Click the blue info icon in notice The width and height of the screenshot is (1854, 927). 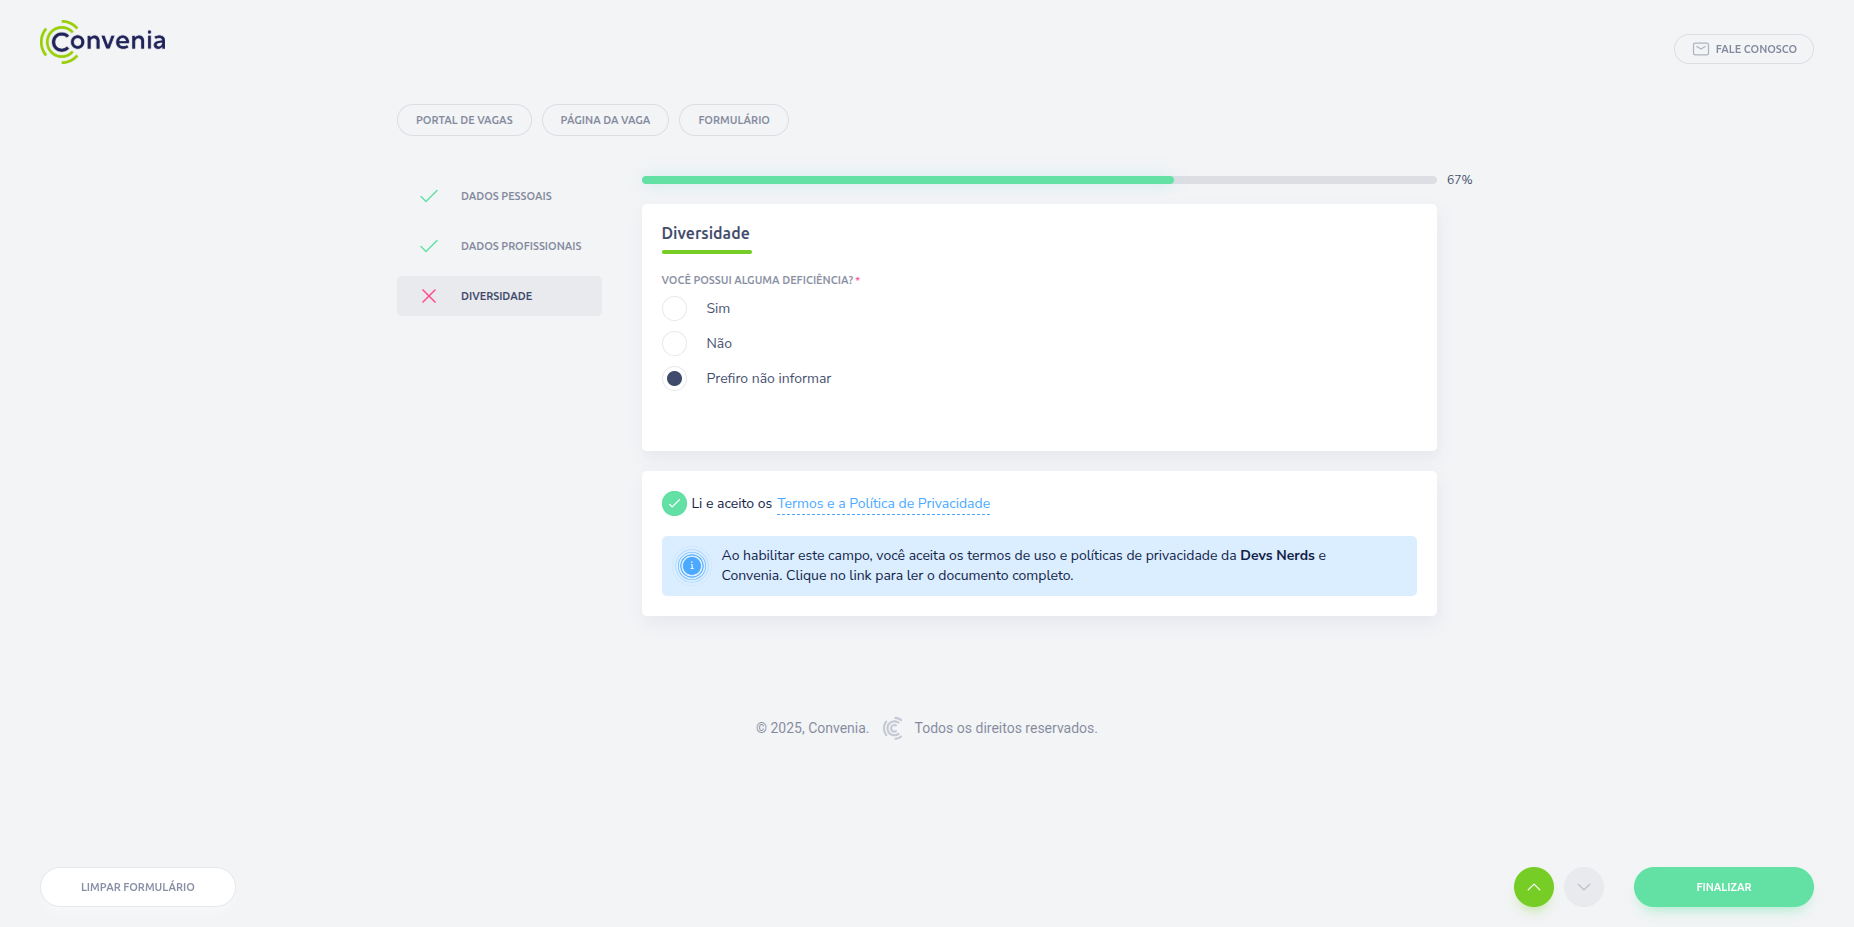pyautogui.click(x=691, y=566)
